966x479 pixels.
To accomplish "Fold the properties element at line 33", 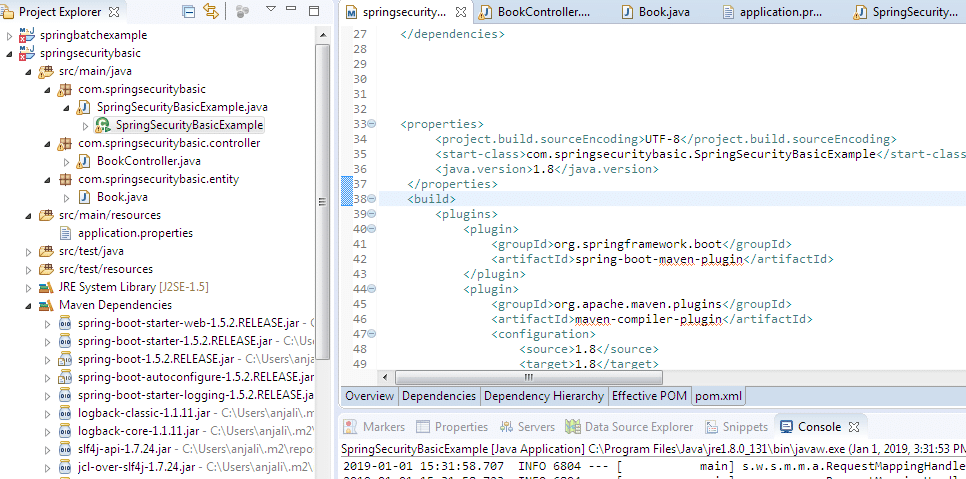I will (x=372, y=124).
